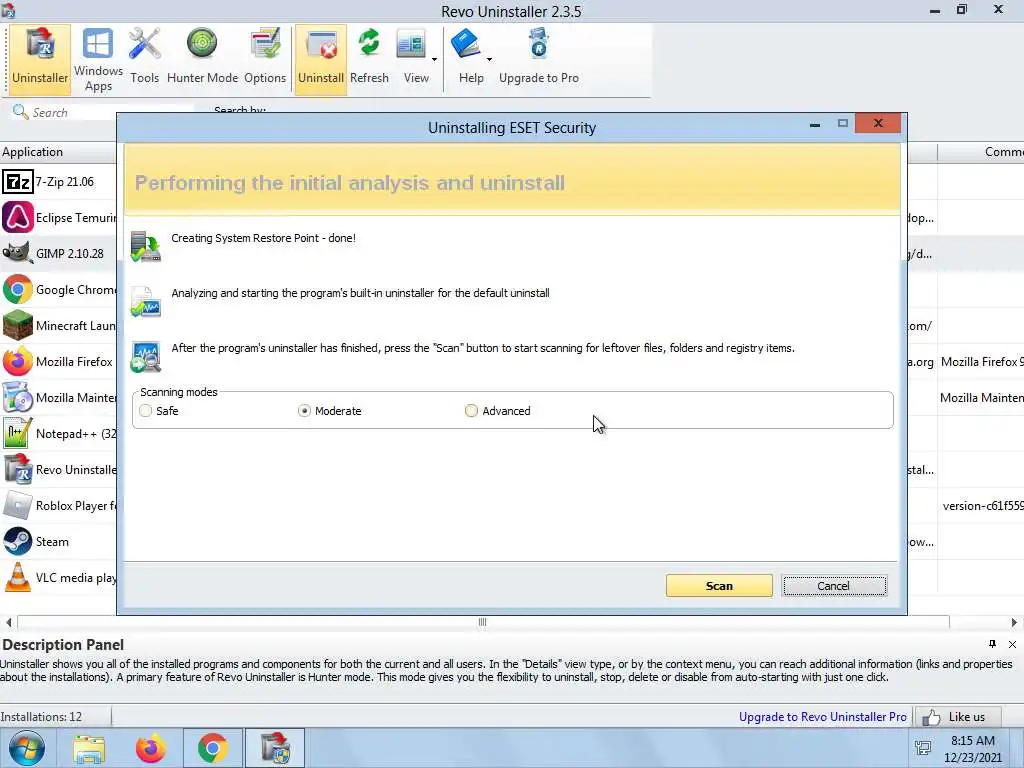This screenshot has height=768, width=1024.
Task: Click the restore point status icon
Action: pyautogui.click(x=146, y=246)
